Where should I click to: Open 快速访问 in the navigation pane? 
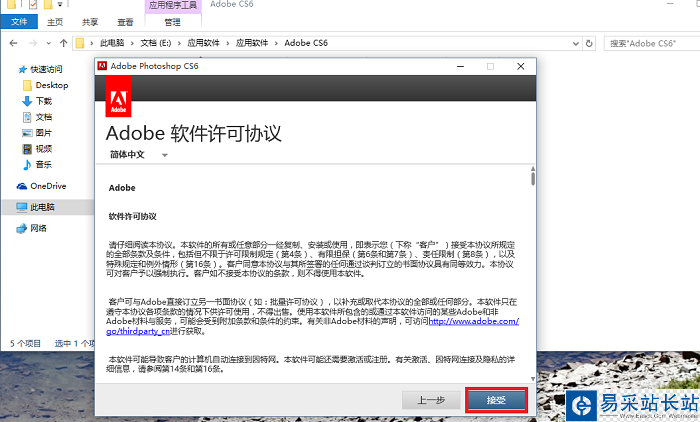point(46,69)
